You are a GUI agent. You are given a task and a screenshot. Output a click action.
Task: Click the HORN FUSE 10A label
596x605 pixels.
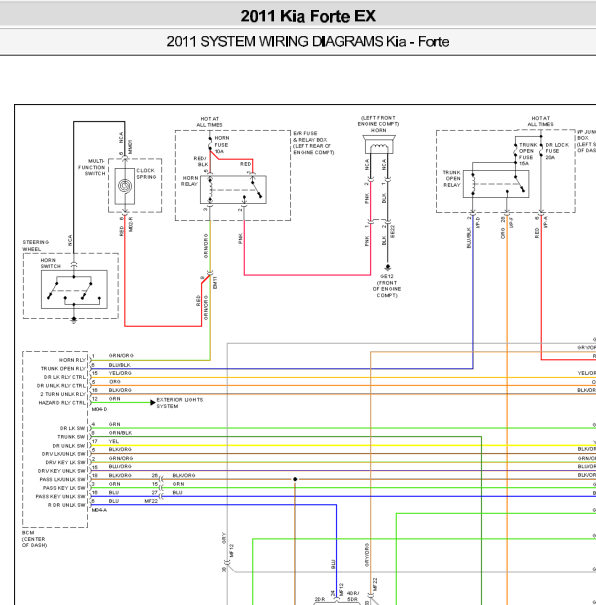point(221,145)
